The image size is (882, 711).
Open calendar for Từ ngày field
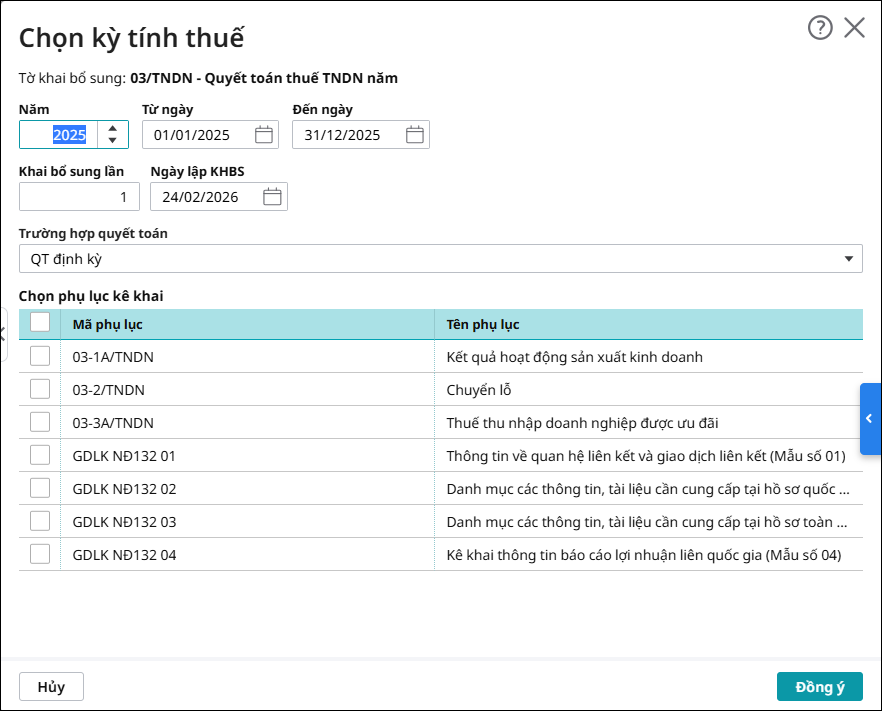264,135
